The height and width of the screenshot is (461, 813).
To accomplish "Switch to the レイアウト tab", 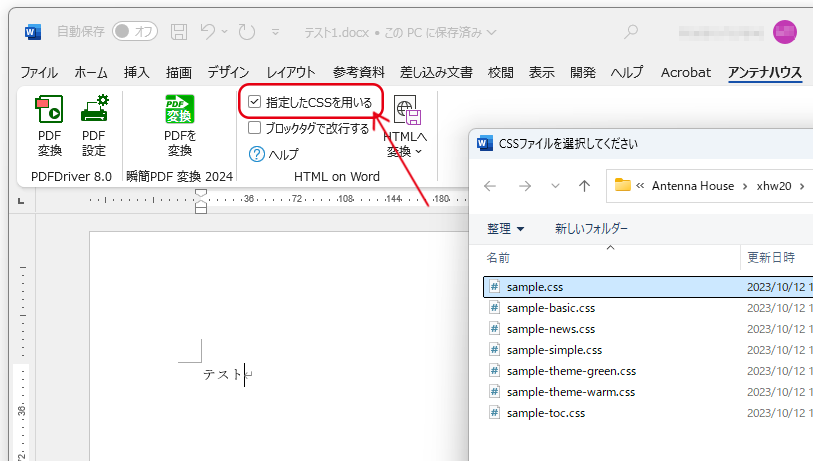I will 291,73.
